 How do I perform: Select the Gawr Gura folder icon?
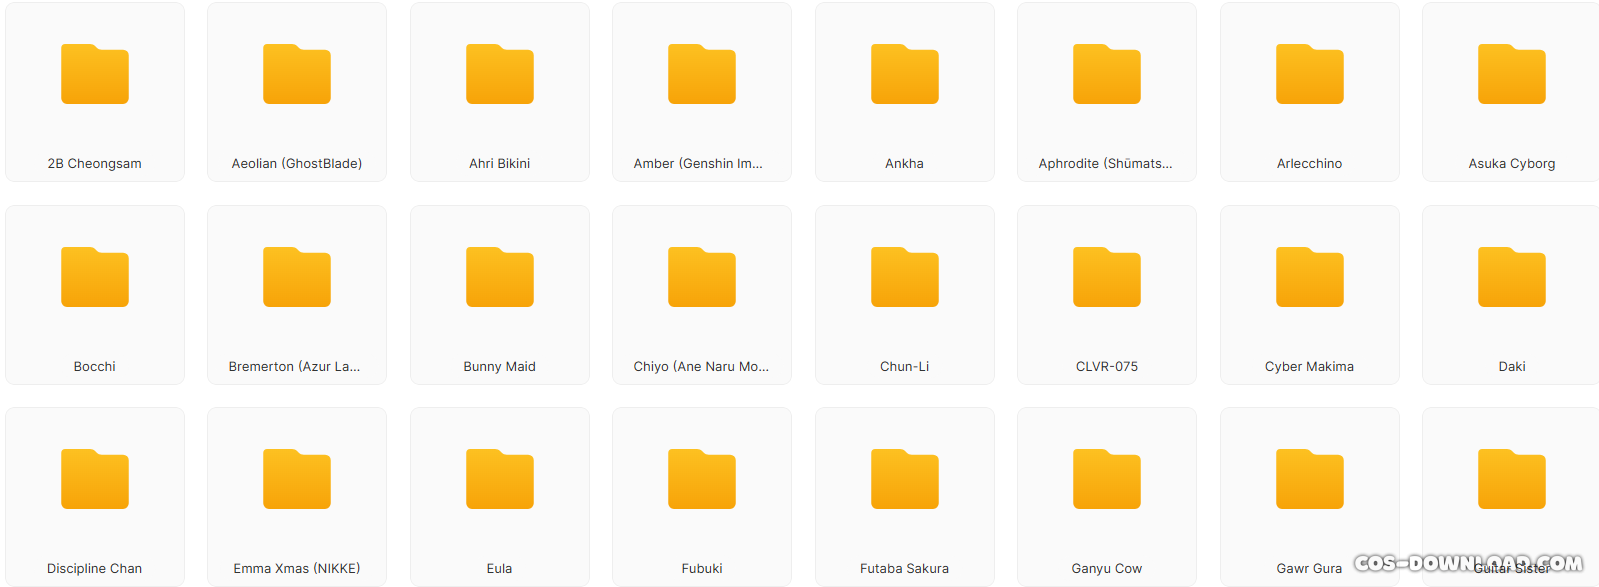[x=1310, y=479]
